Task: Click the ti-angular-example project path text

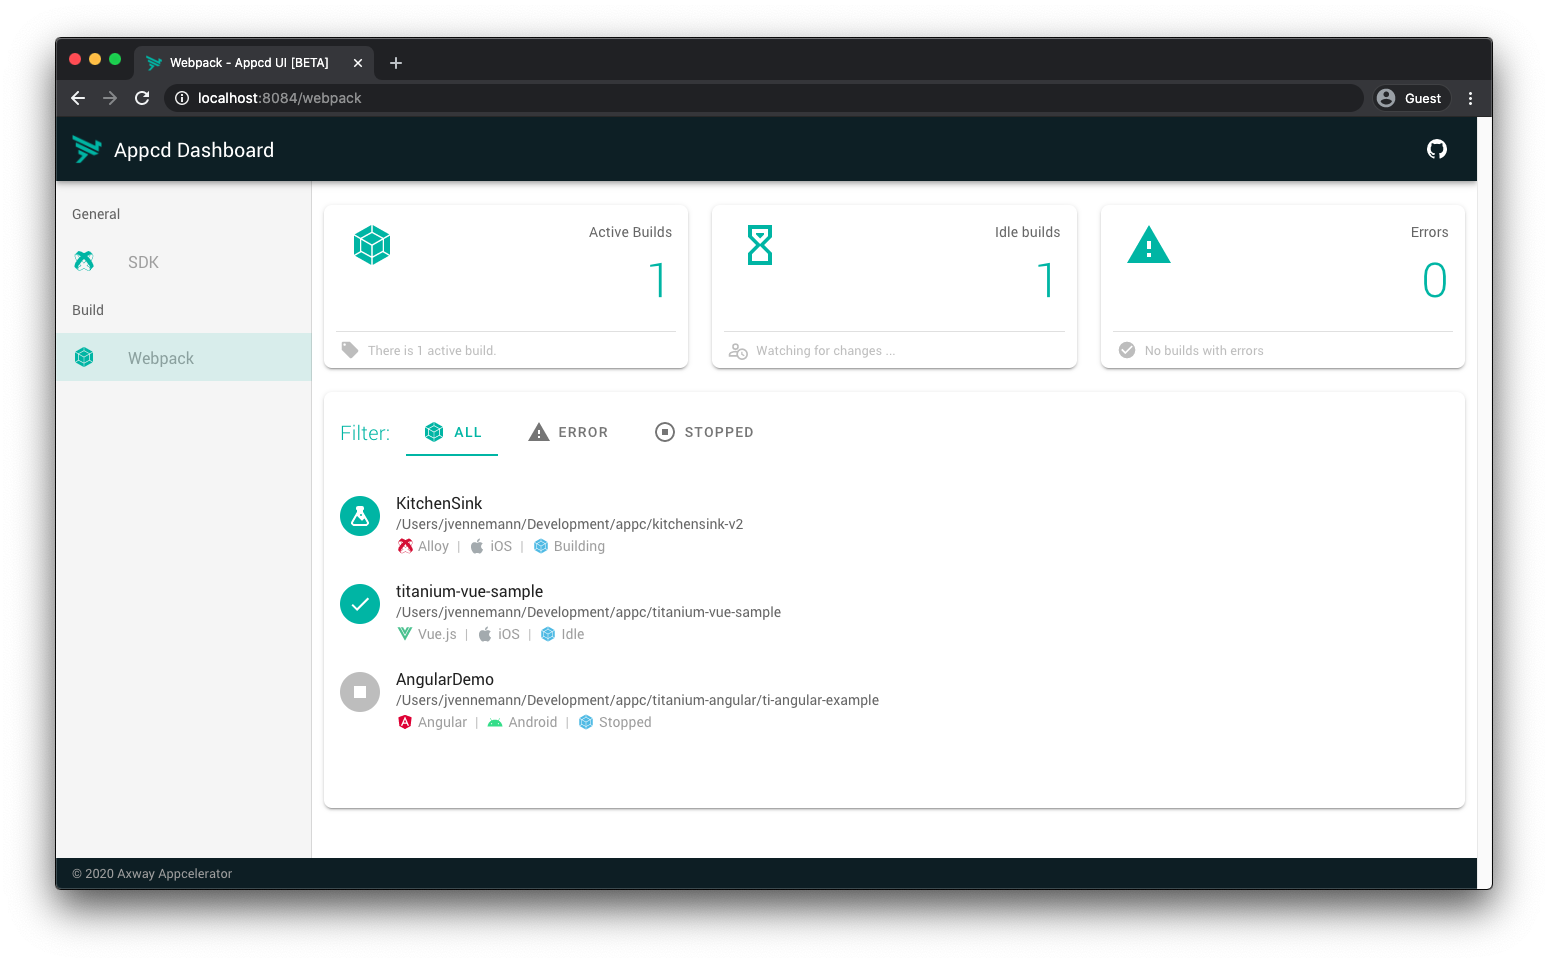Action: point(637,700)
